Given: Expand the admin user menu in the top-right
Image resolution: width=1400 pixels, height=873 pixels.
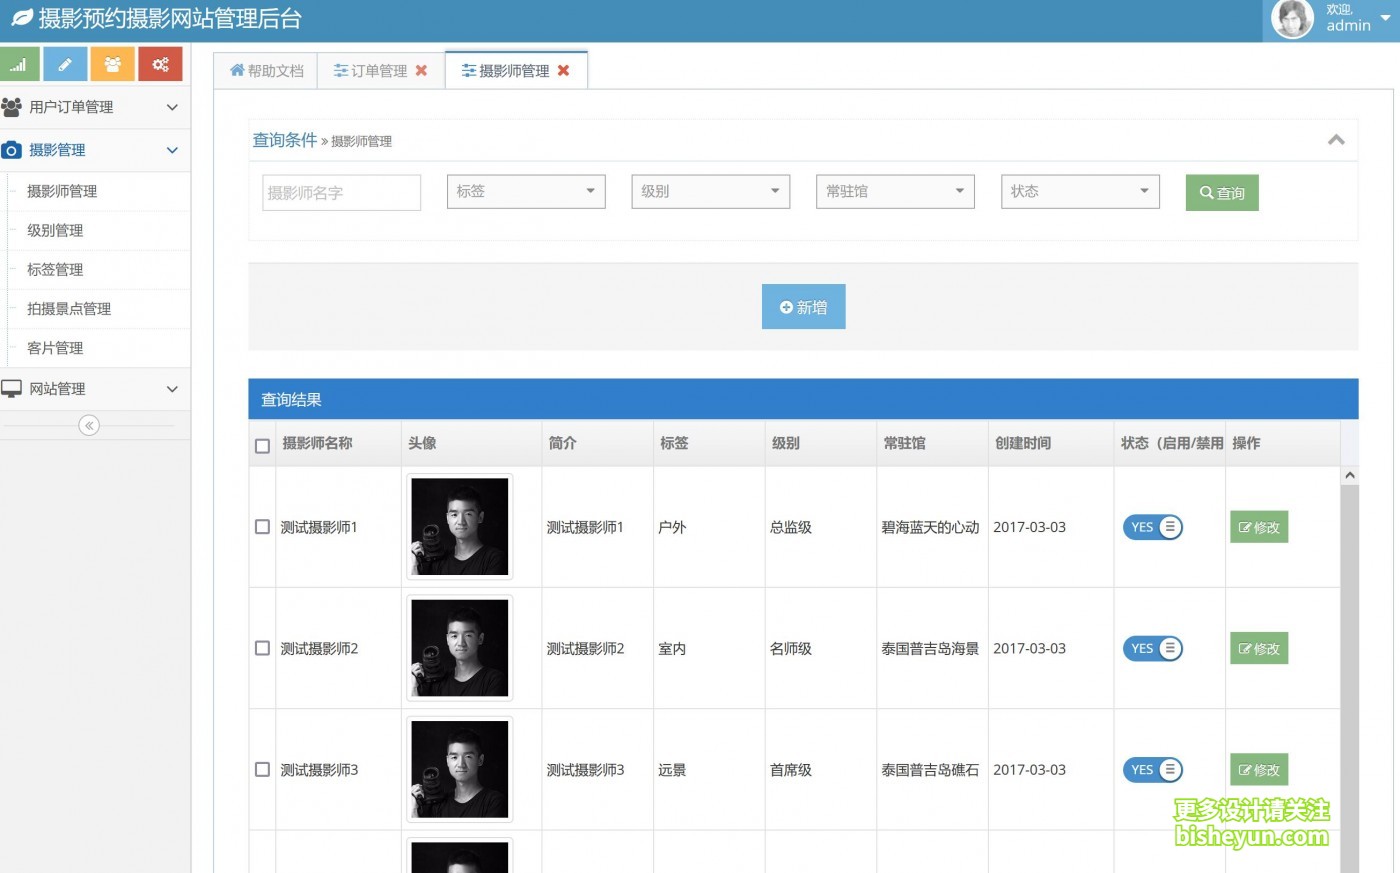Looking at the screenshot, I should (x=1347, y=18).
